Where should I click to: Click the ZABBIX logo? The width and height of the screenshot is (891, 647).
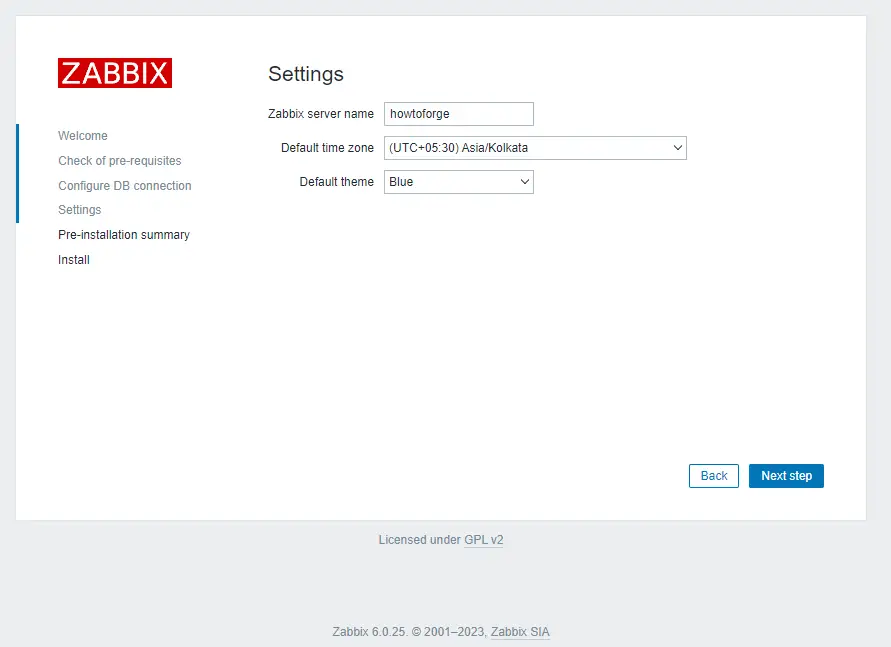coord(115,72)
